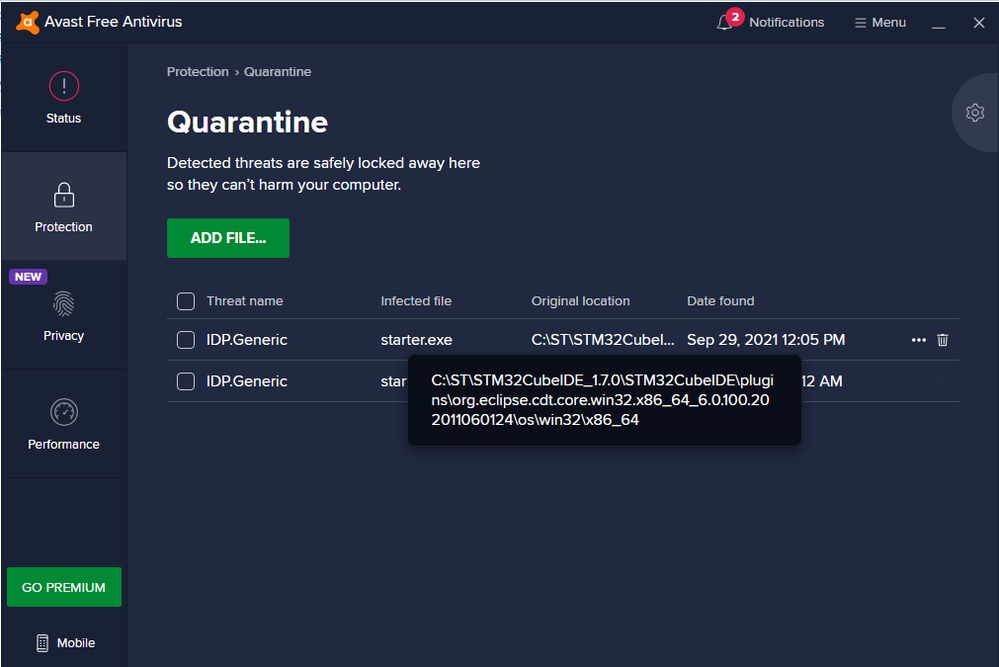The height and width of the screenshot is (667, 999).
Task: Click the Date found column header
Action: 721,301
